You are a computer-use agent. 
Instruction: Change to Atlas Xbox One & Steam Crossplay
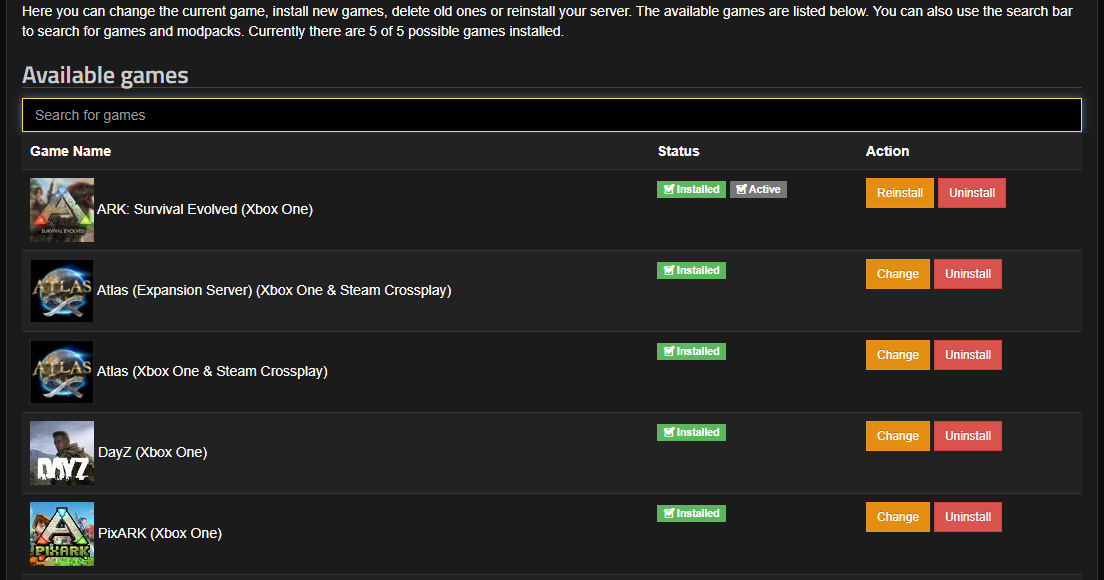coord(898,355)
